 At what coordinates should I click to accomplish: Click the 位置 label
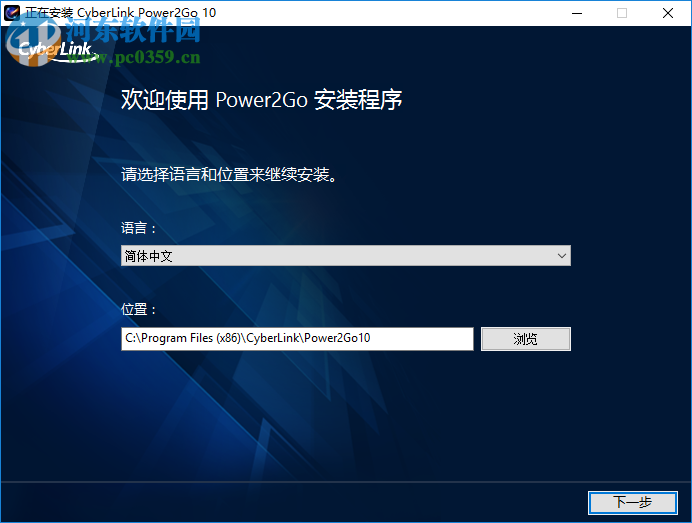(x=139, y=309)
